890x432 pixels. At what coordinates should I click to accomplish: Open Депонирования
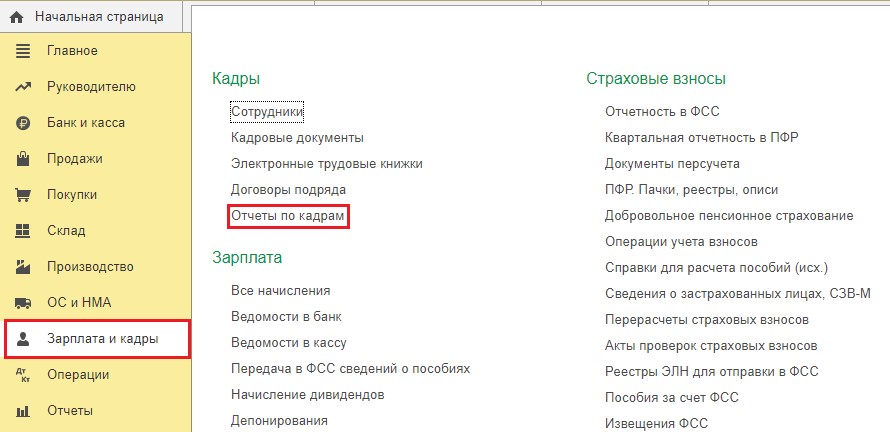click(279, 421)
